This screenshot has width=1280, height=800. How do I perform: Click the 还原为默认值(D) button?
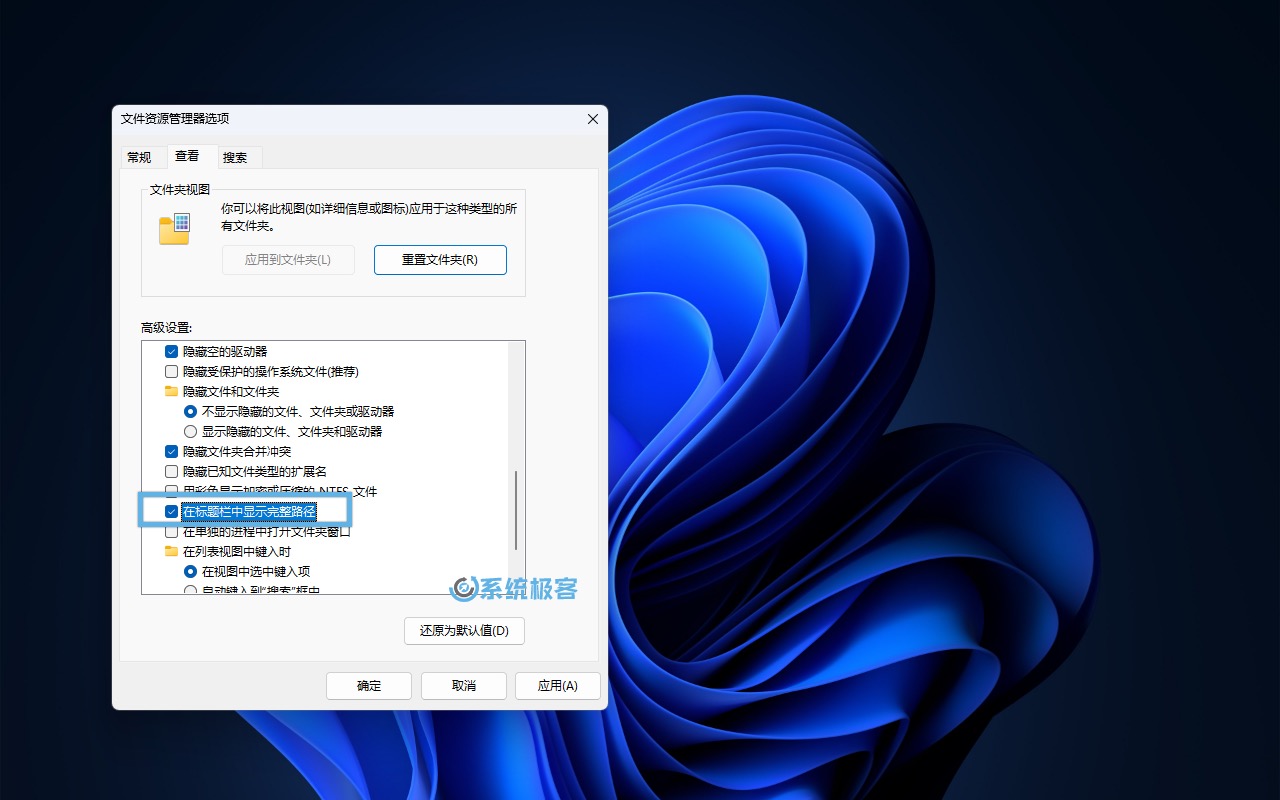[464, 631]
